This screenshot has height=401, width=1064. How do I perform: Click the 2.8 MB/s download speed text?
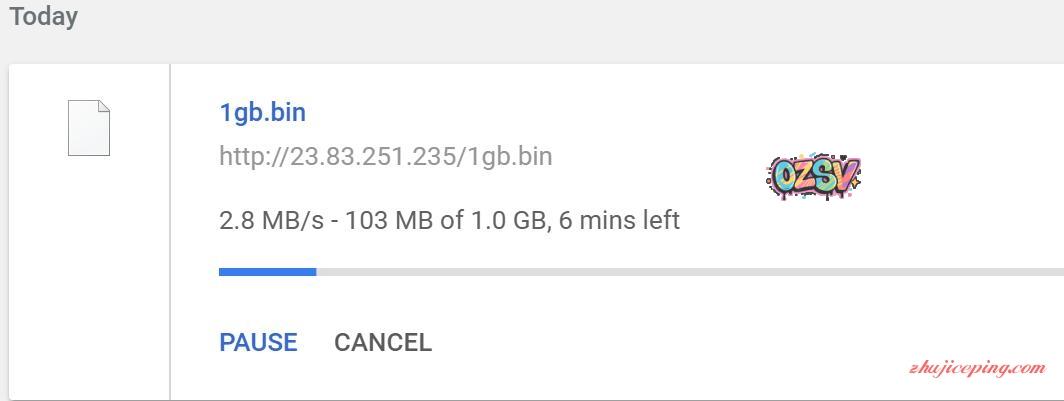271,220
